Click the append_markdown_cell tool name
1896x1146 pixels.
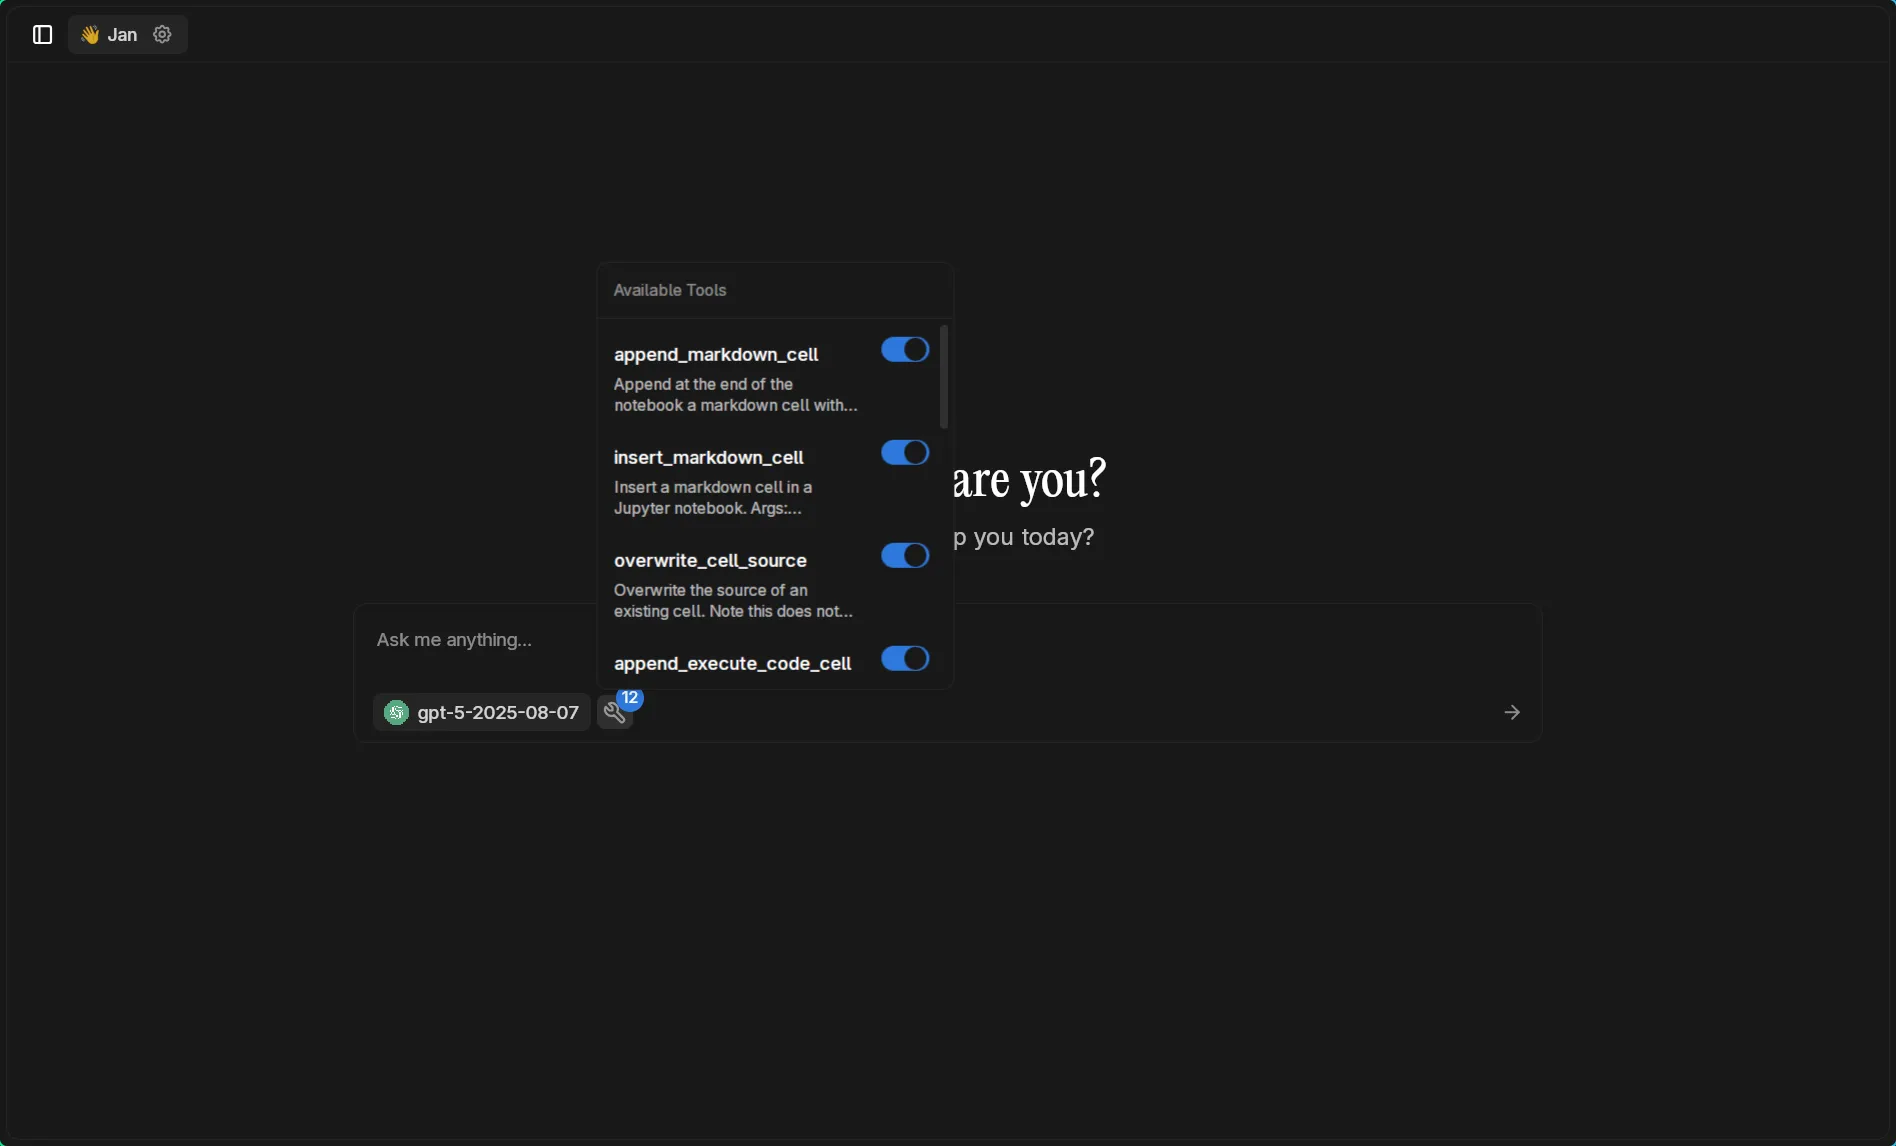[716, 355]
